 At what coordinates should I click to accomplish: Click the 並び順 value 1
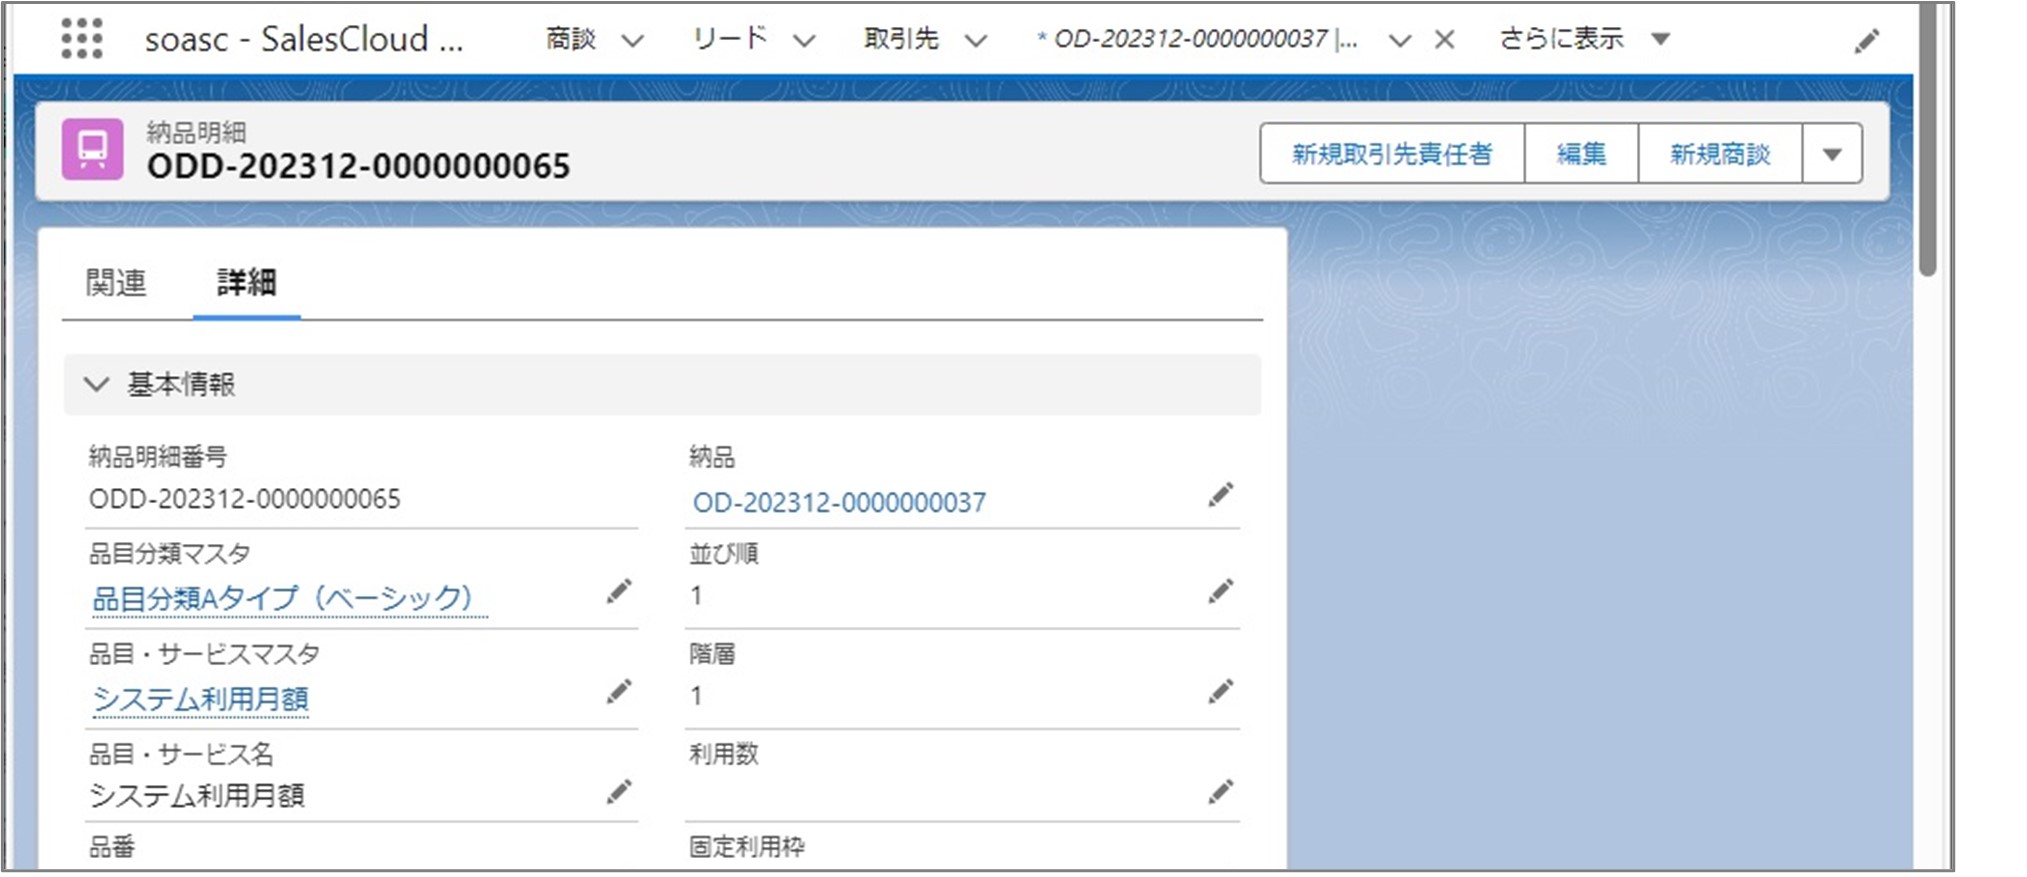(x=696, y=596)
